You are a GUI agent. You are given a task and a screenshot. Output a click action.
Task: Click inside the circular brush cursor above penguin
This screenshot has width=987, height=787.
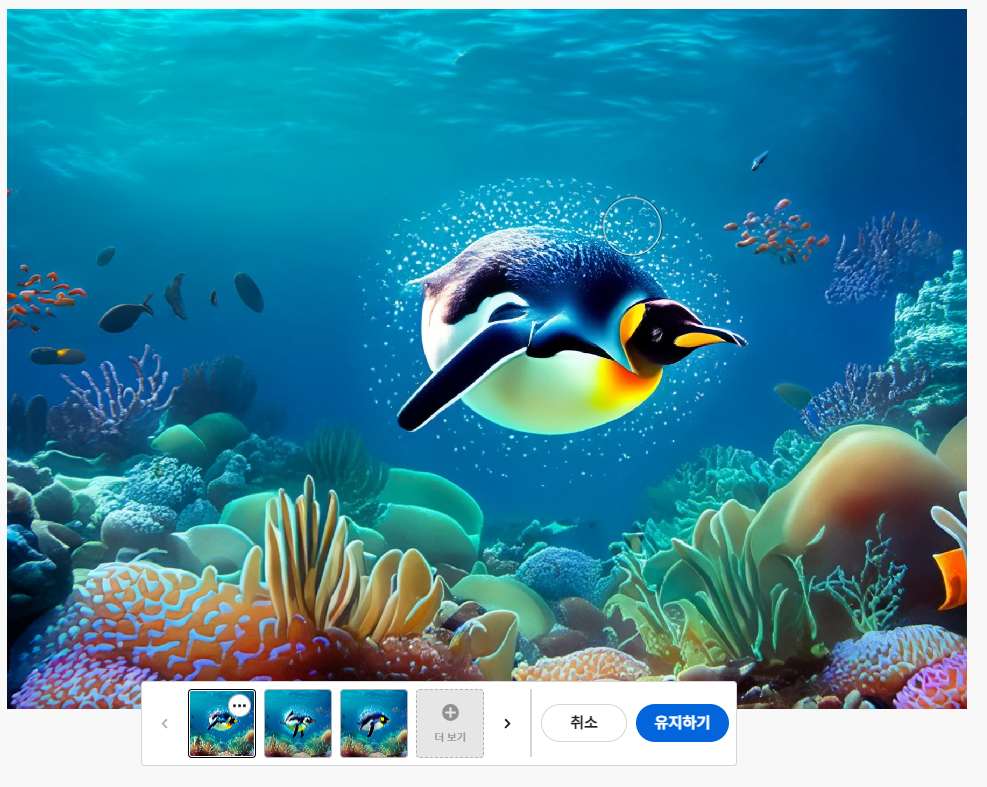click(x=632, y=226)
